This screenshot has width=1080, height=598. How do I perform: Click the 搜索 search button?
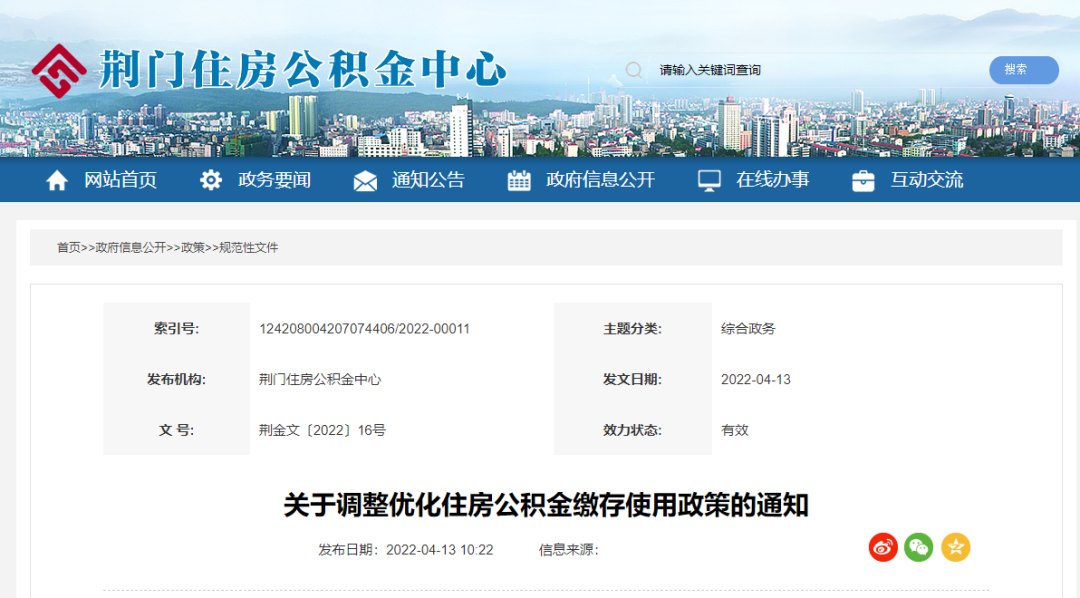pyautogui.click(x=1024, y=70)
